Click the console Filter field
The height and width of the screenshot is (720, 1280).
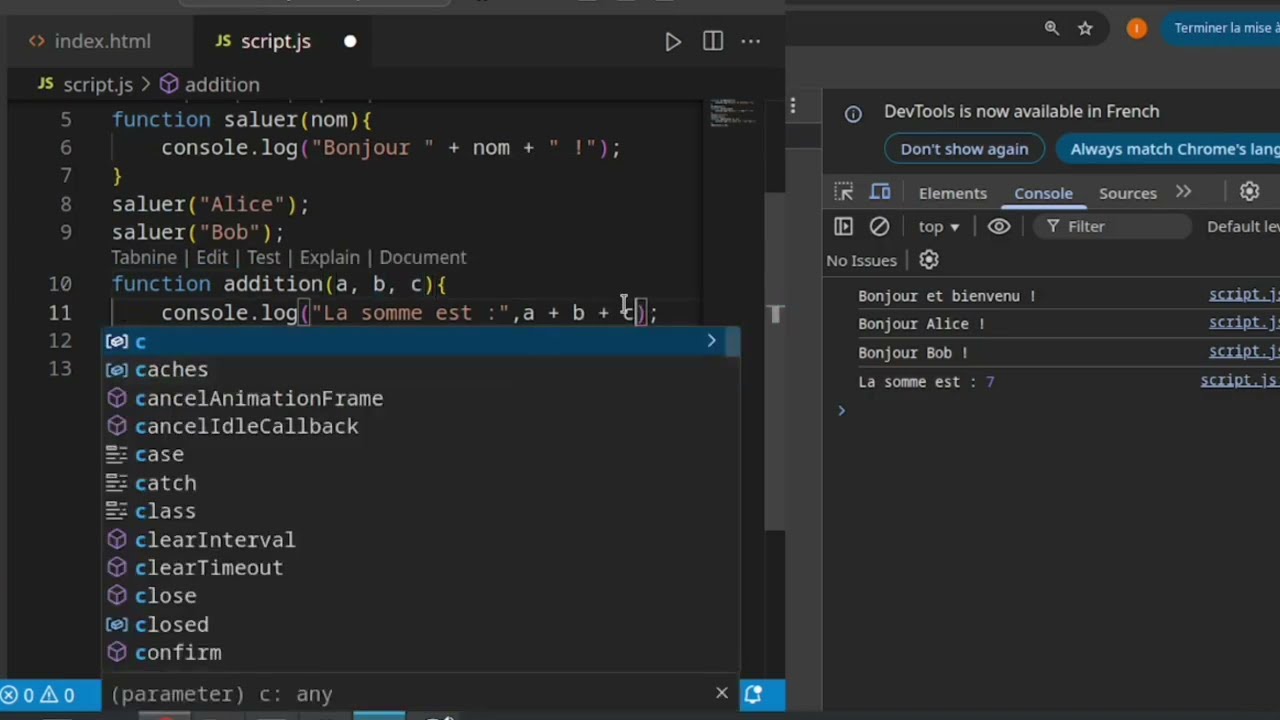(1113, 227)
